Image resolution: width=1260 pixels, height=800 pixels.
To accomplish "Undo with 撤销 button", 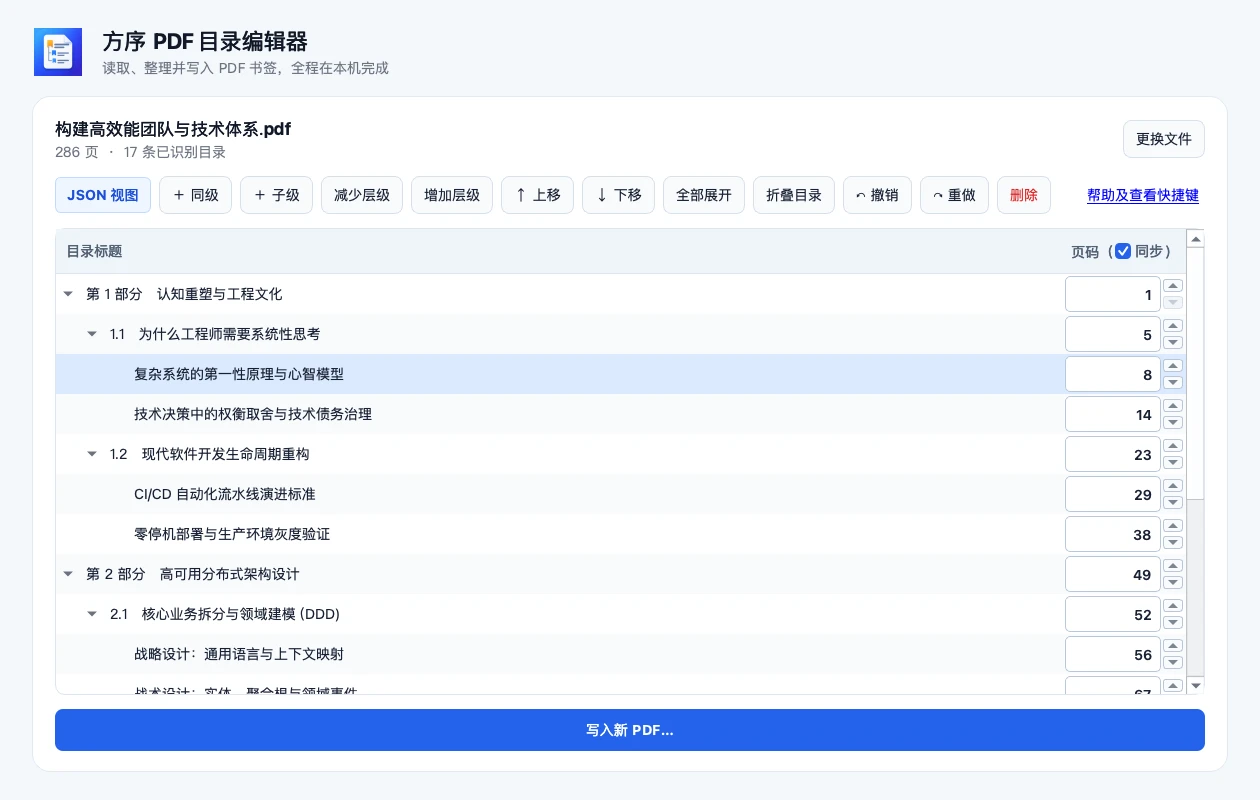I will point(877,195).
